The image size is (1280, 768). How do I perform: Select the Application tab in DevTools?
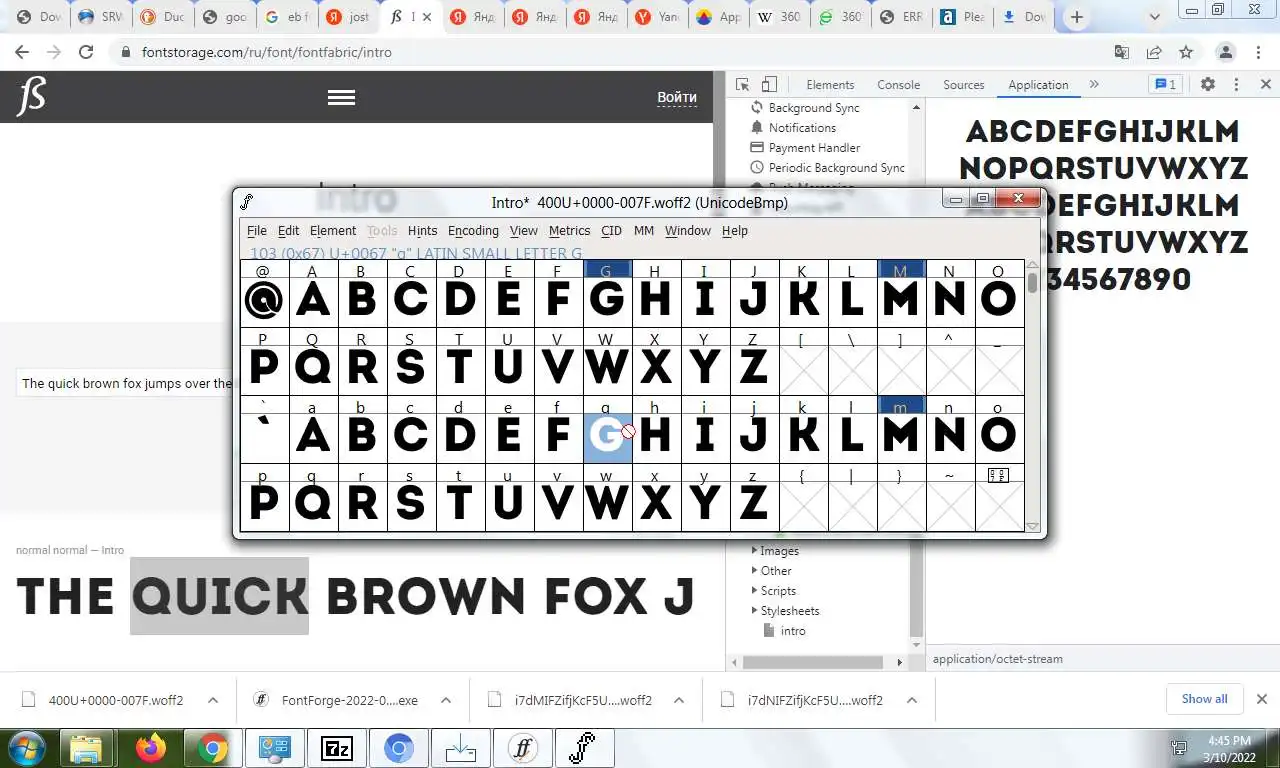click(1038, 85)
